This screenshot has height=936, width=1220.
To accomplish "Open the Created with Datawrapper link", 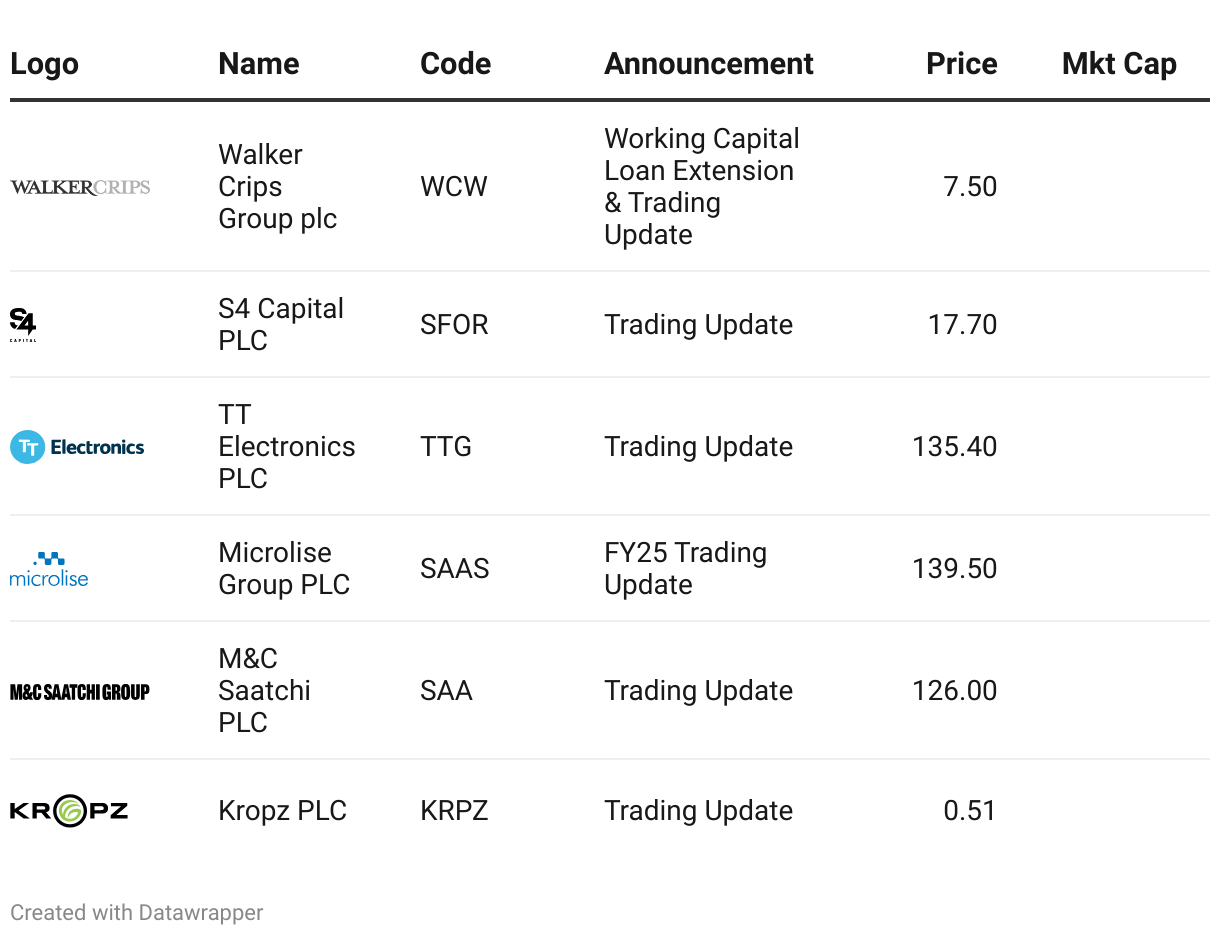I will click(137, 913).
